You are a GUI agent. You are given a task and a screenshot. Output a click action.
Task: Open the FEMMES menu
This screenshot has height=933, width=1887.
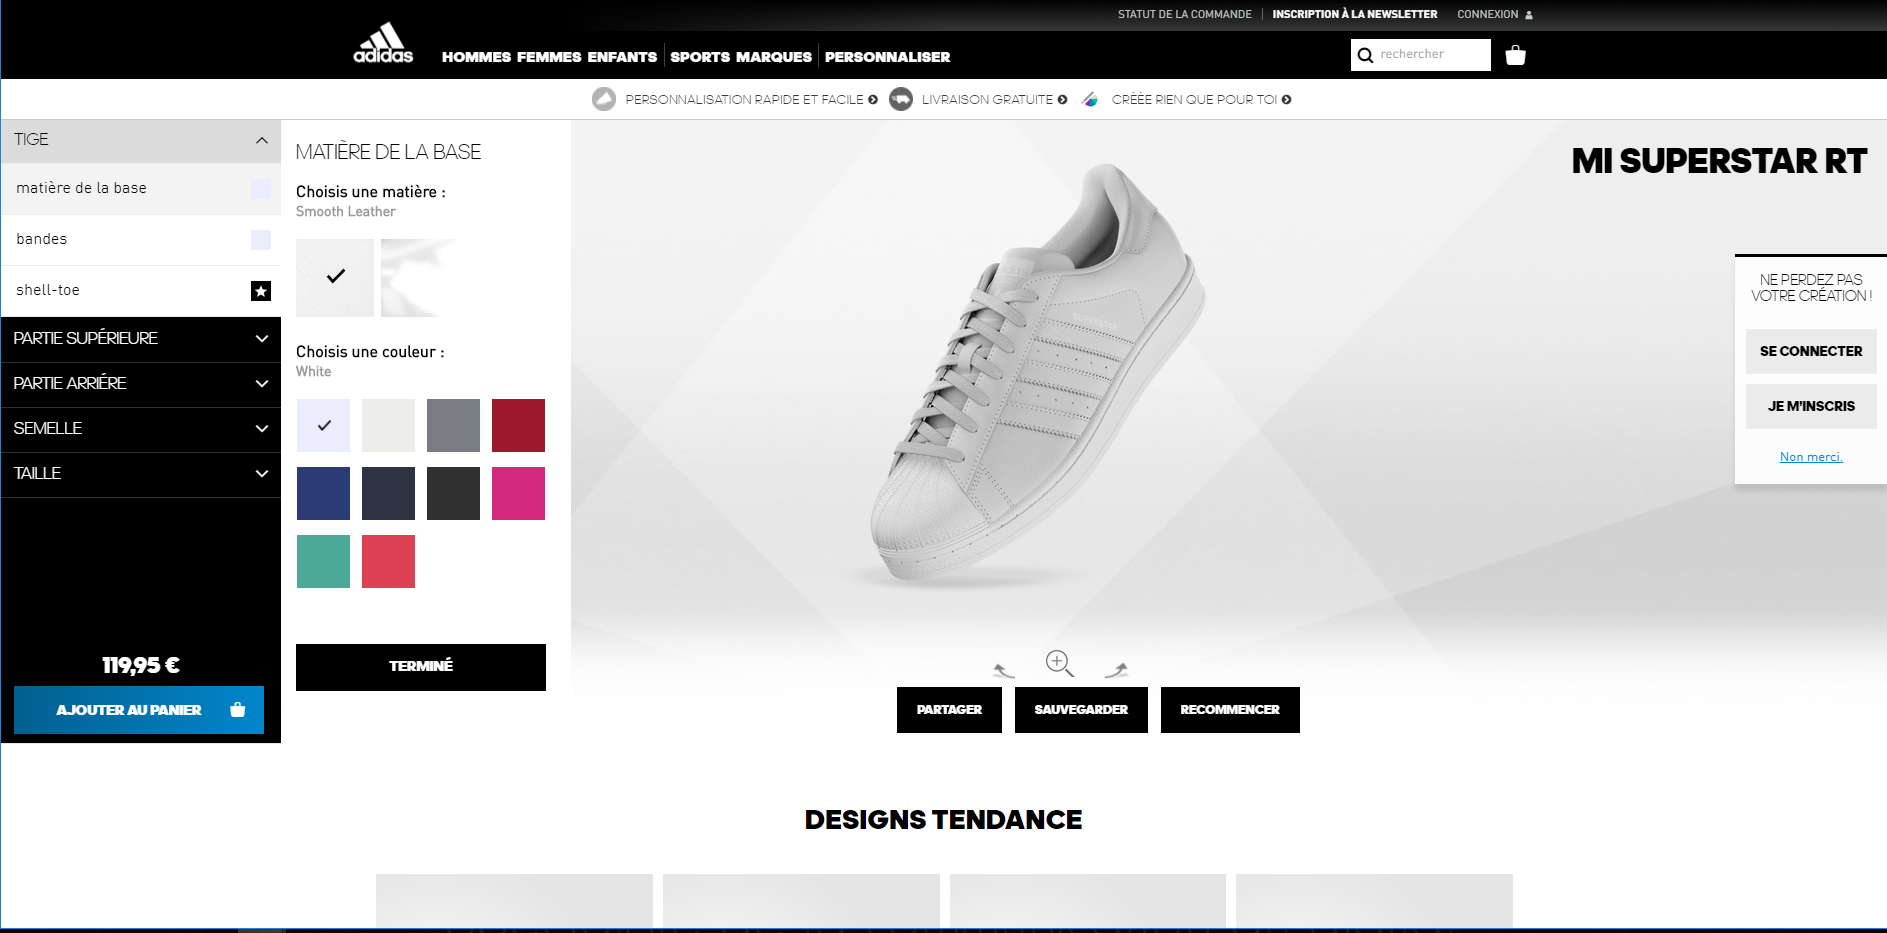549,57
